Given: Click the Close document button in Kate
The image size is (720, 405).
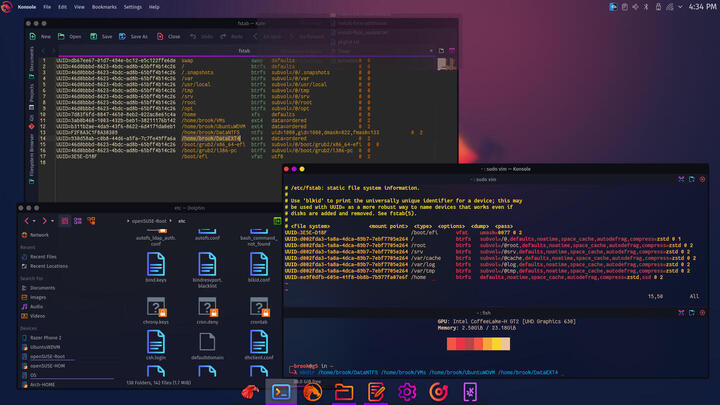Looking at the screenshot, I should click(169, 36).
